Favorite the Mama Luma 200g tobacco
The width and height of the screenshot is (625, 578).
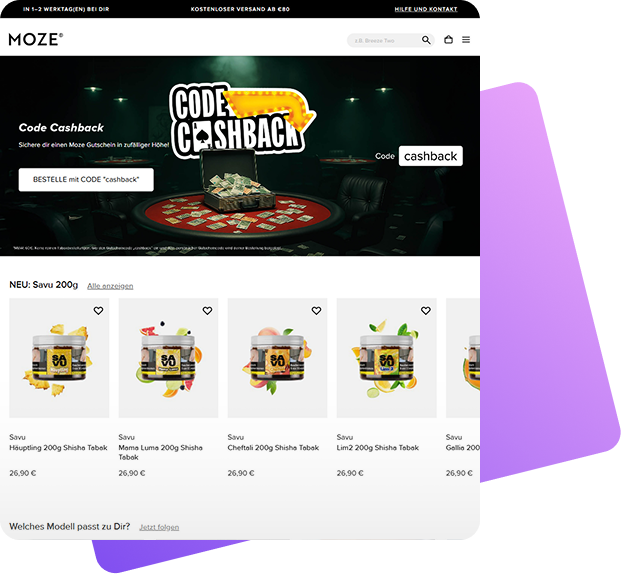[x=207, y=311]
